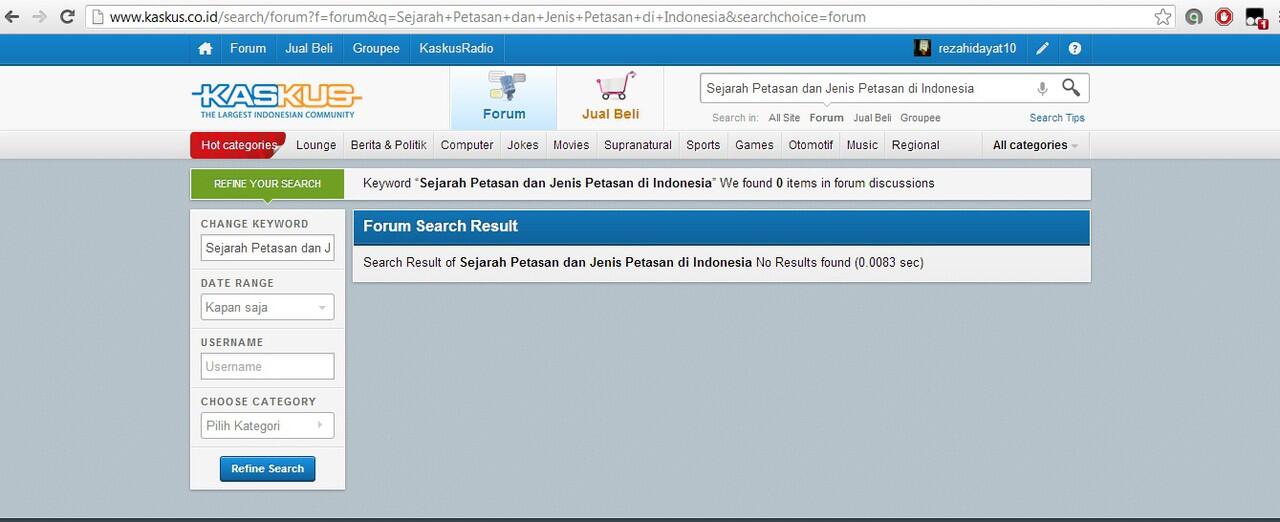This screenshot has width=1280, height=522.
Task: Expand the All categories dropdown
Action: [1035, 145]
